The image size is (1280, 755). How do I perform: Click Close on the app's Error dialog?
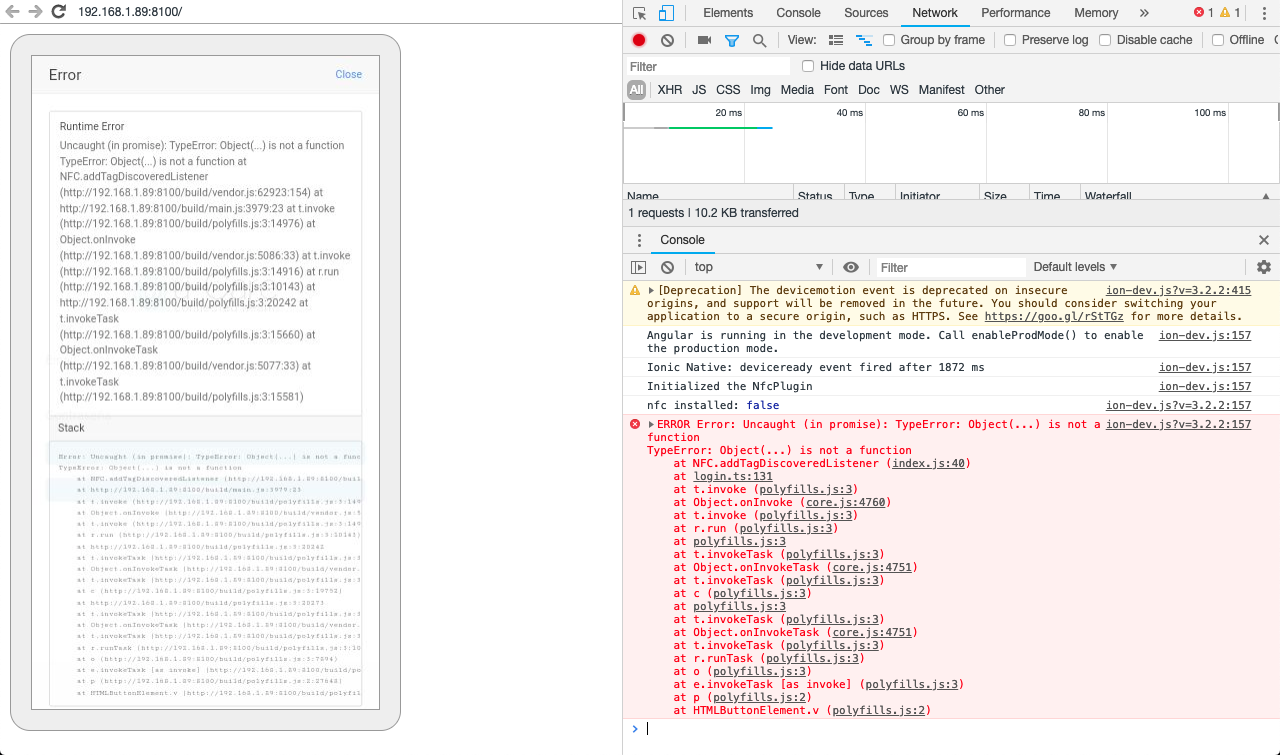coord(348,74)
